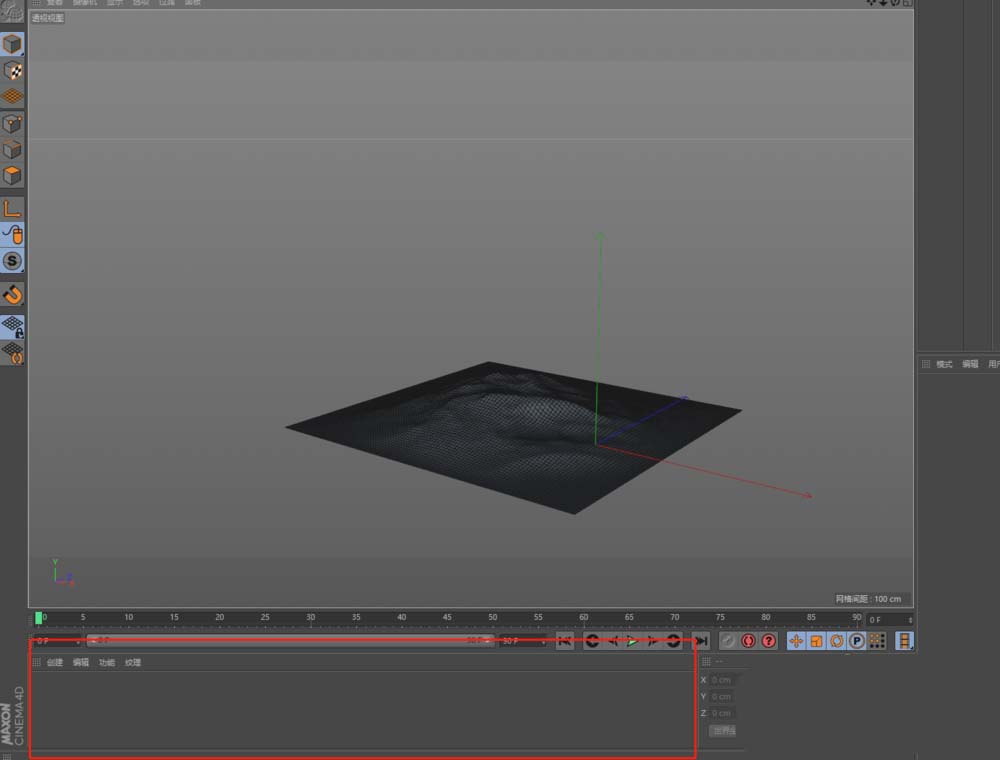Select the Workplane mode icon
This screenshot has height=760, width=1000.
12,96
